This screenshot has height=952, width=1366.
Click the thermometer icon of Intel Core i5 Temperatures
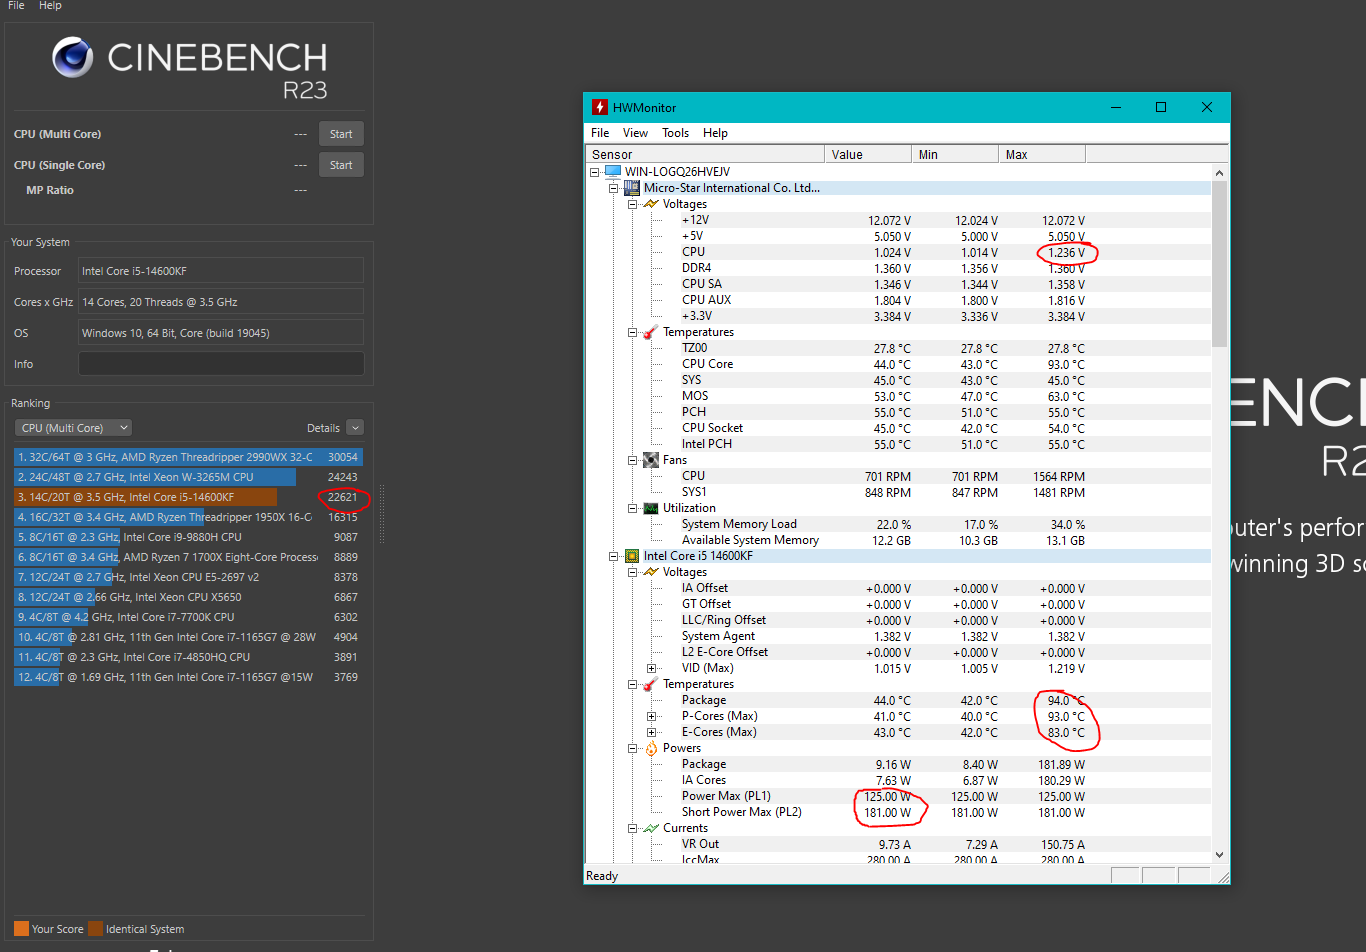coord(651,684)
